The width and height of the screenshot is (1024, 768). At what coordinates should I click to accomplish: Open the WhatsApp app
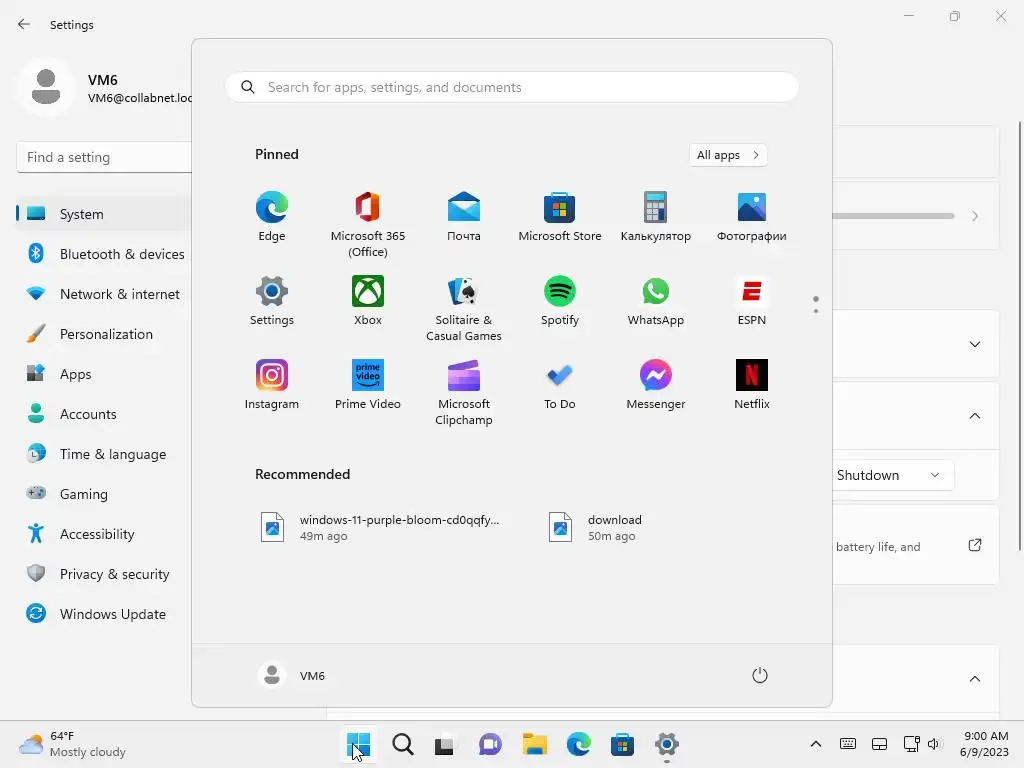coord(656,301)
